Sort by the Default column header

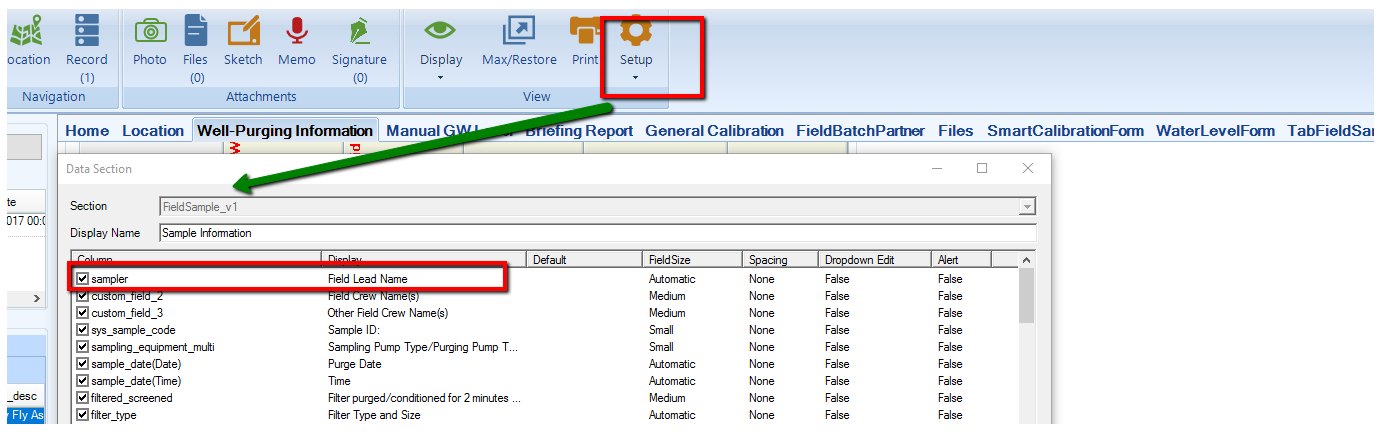[583, 260]
